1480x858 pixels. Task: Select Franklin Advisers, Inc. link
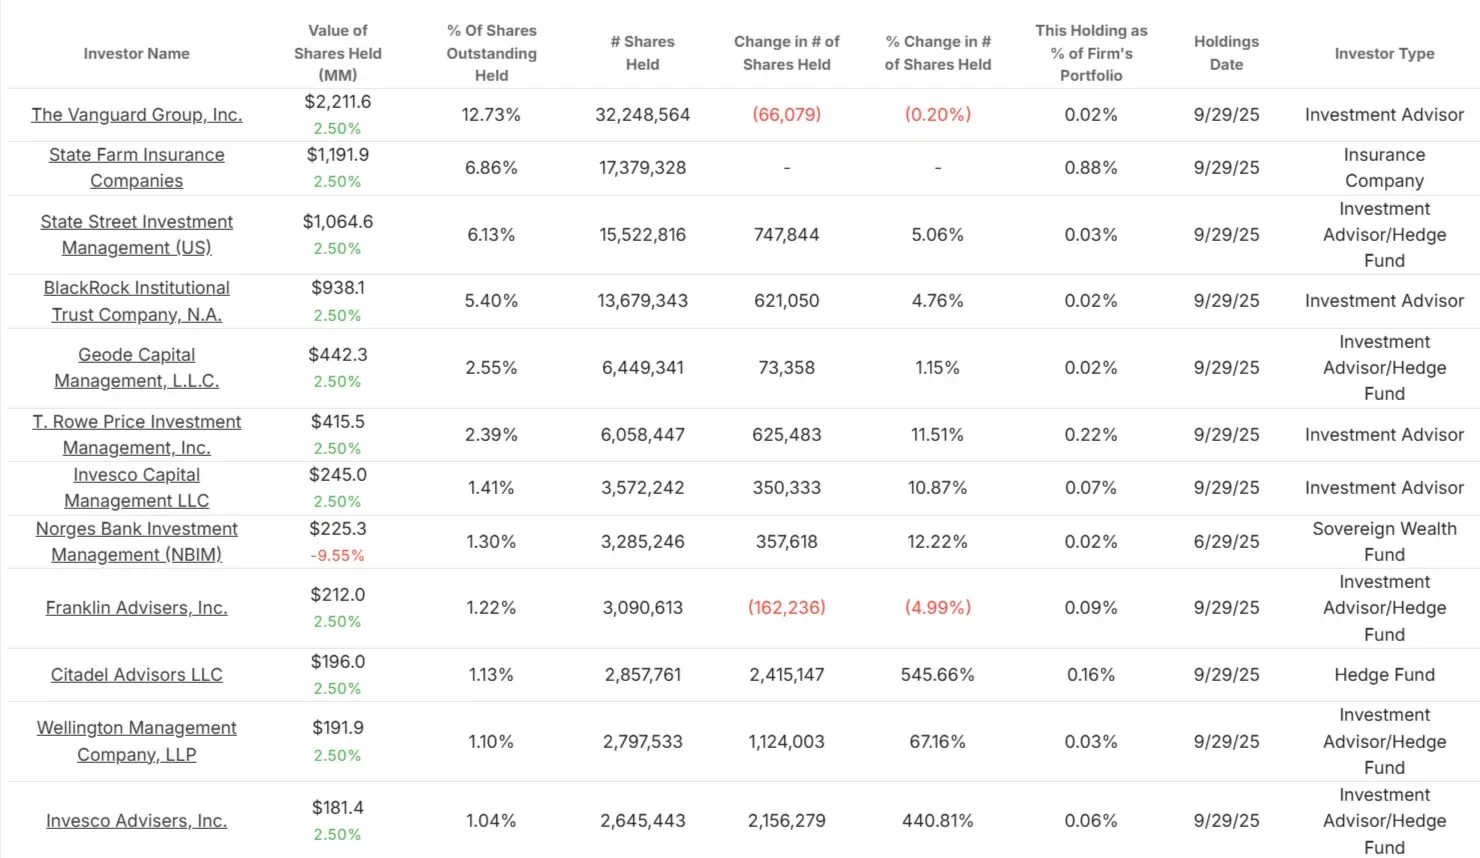pyautogui.click(x=137, y=608)
